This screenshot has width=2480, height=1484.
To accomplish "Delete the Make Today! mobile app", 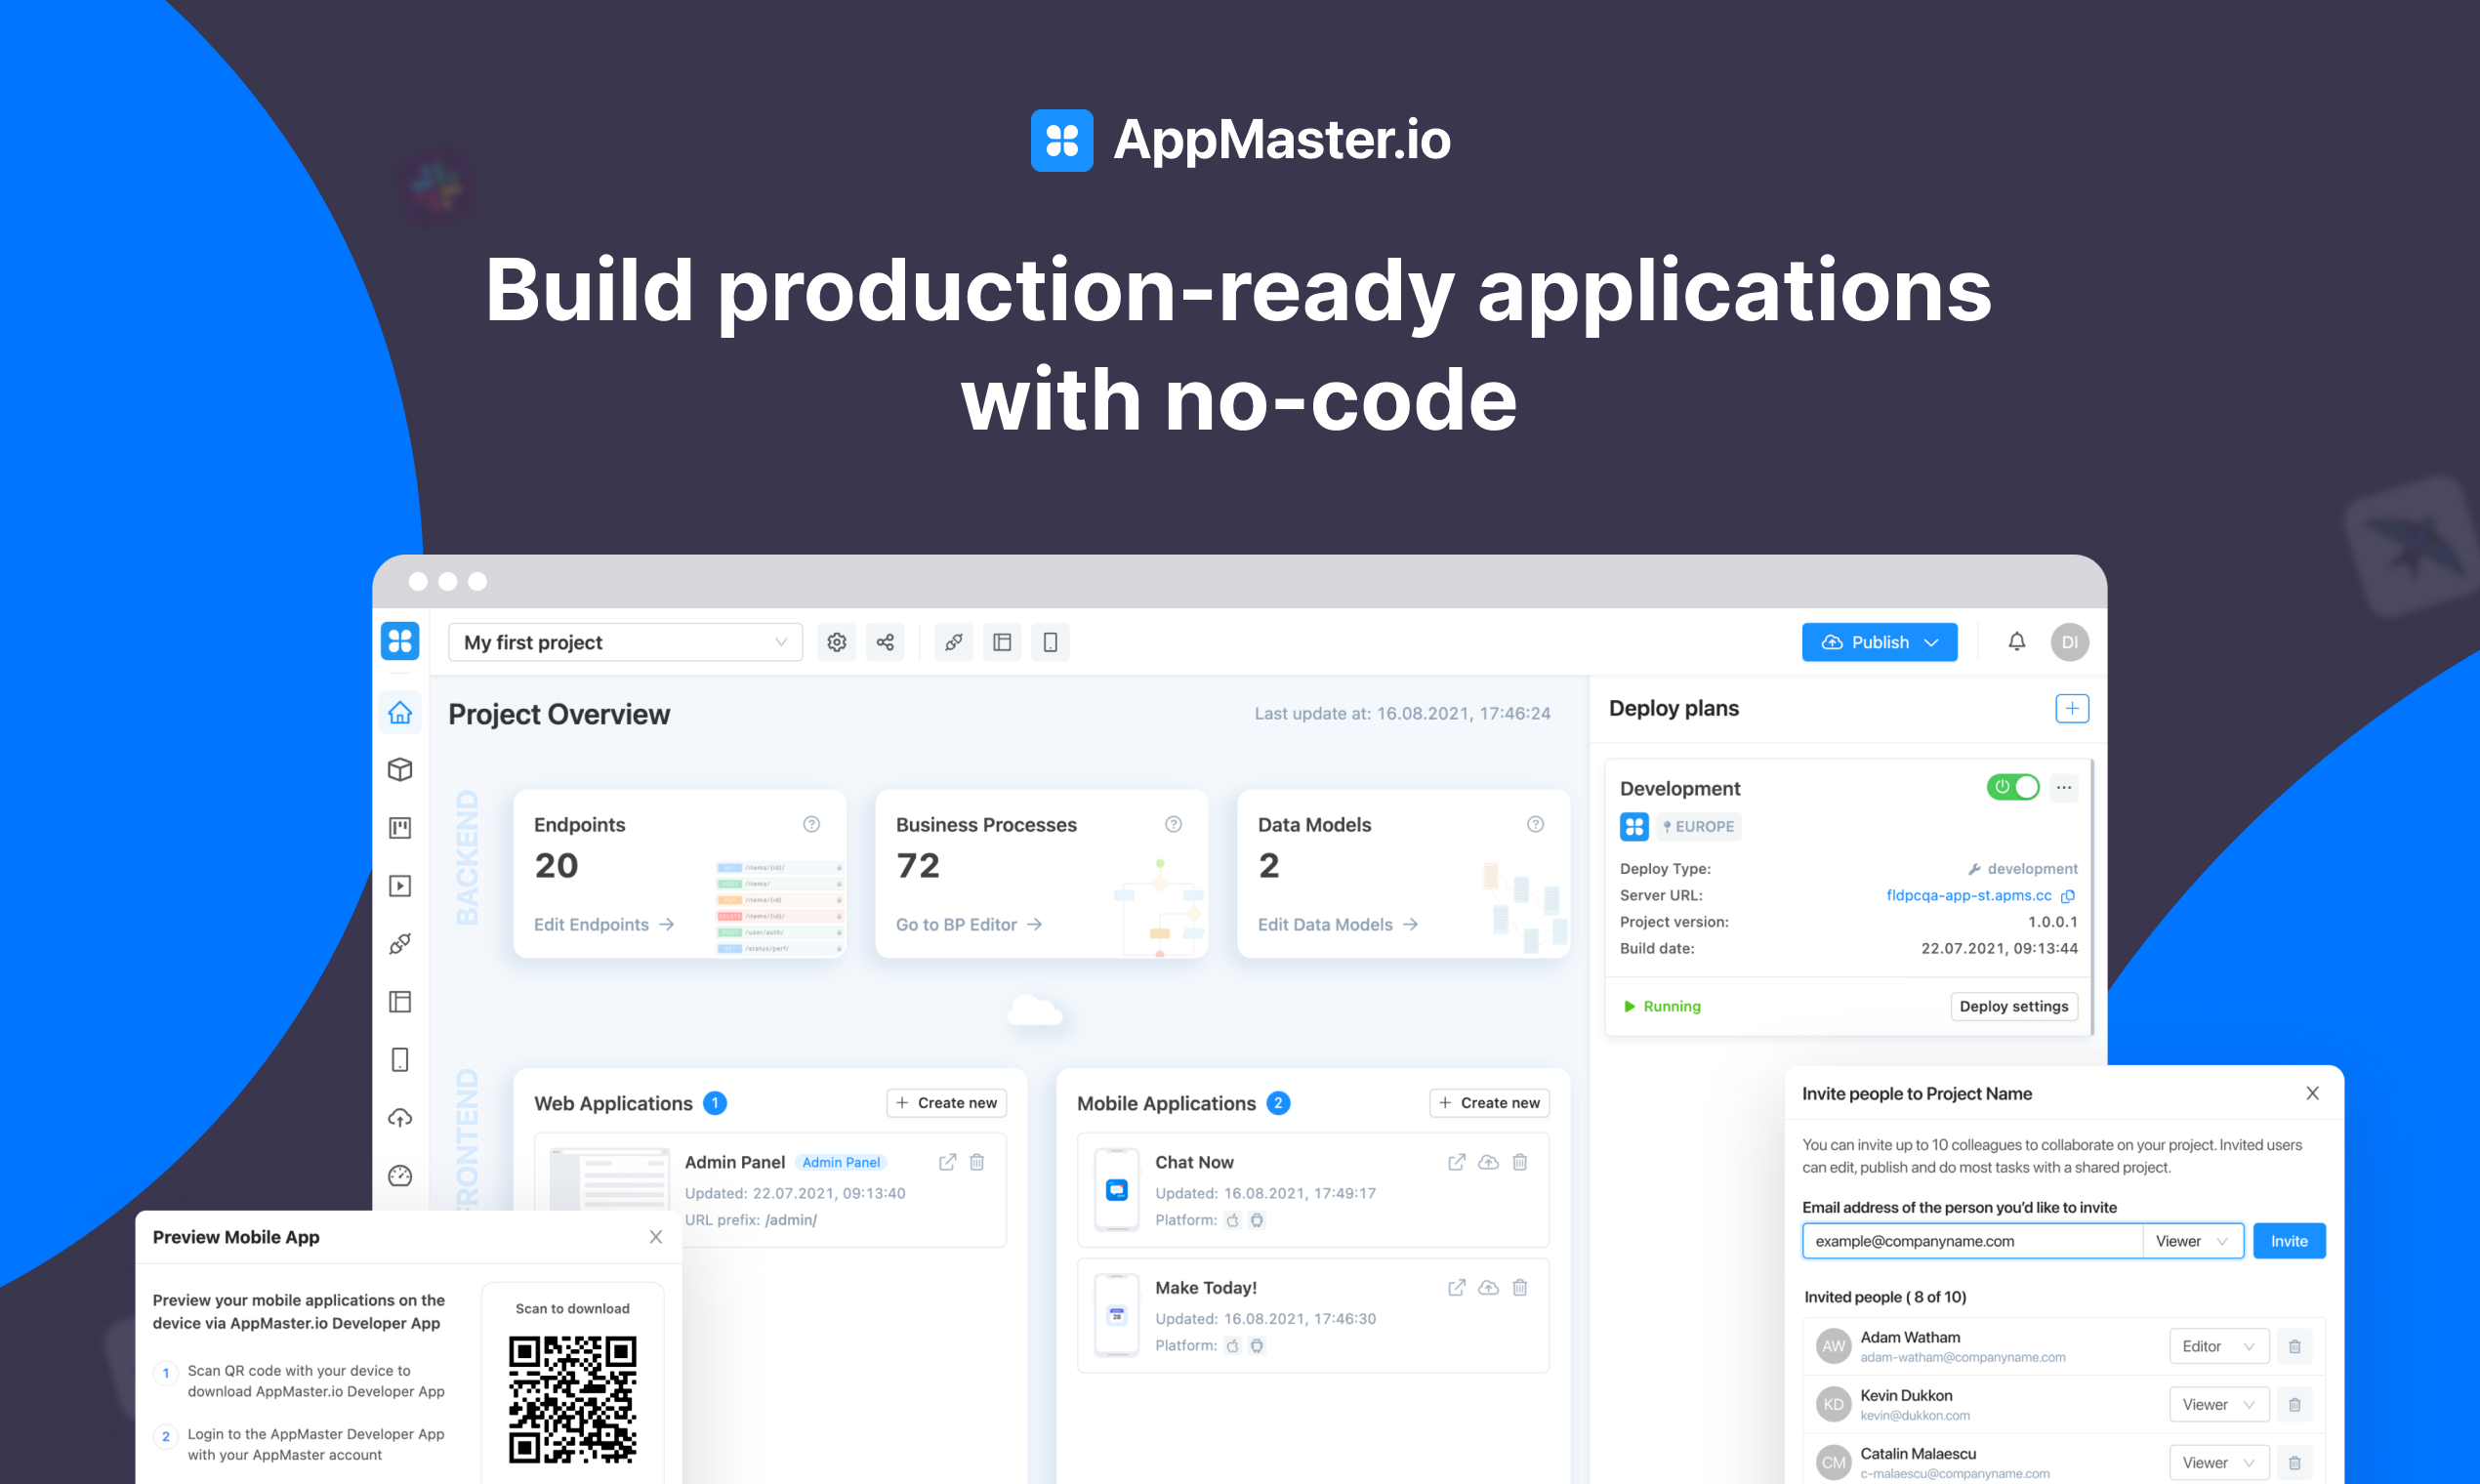I will tap(1520, 1288).
